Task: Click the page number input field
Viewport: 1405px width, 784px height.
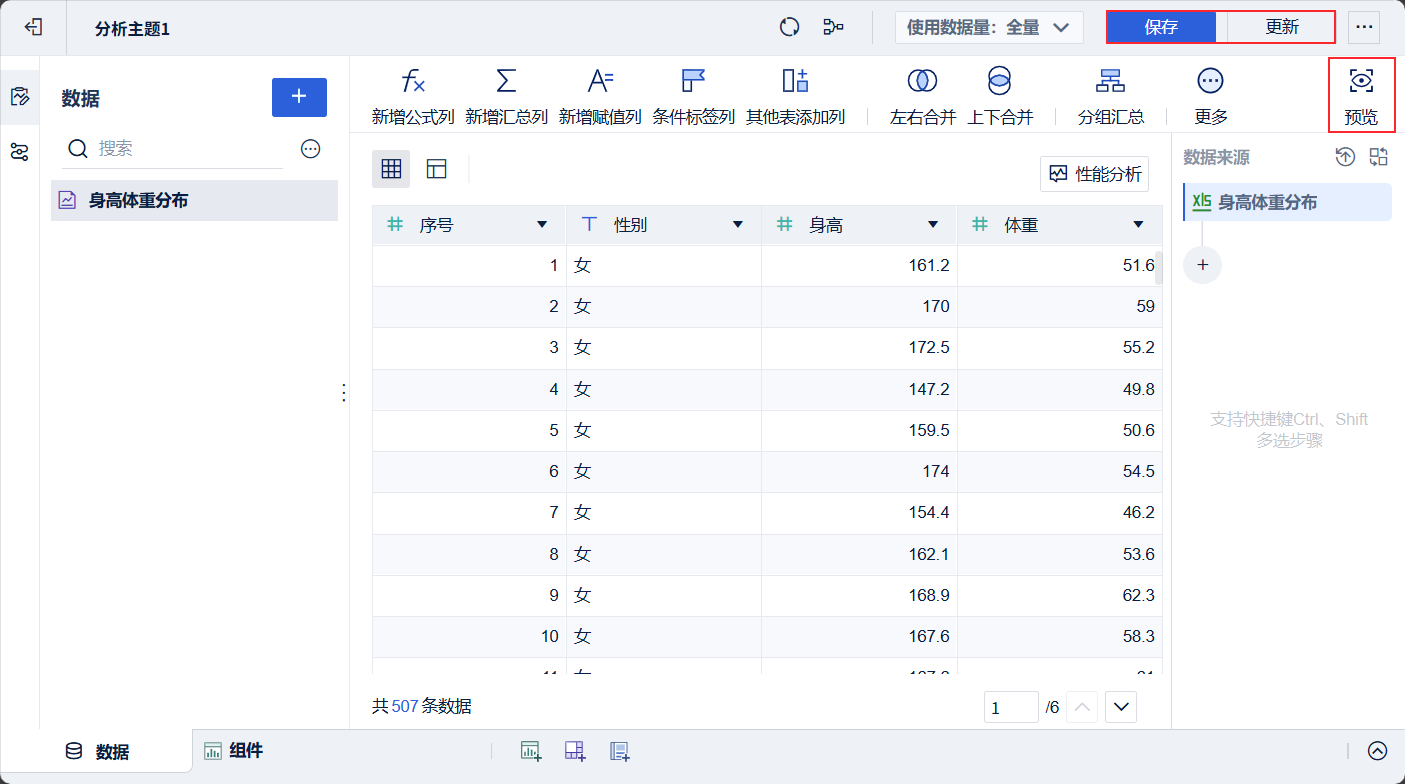Action: pyautogui.click(x=1011, y=707)
